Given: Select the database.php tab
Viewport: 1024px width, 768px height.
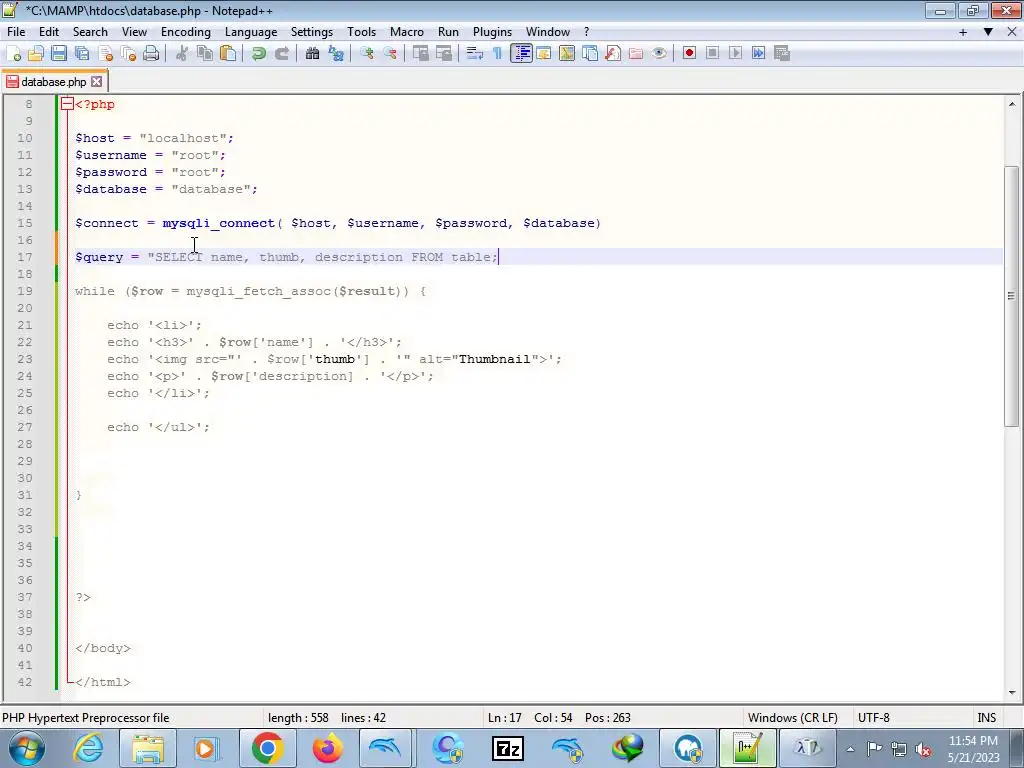Looking at the screenshot, I should click(54, 82).
